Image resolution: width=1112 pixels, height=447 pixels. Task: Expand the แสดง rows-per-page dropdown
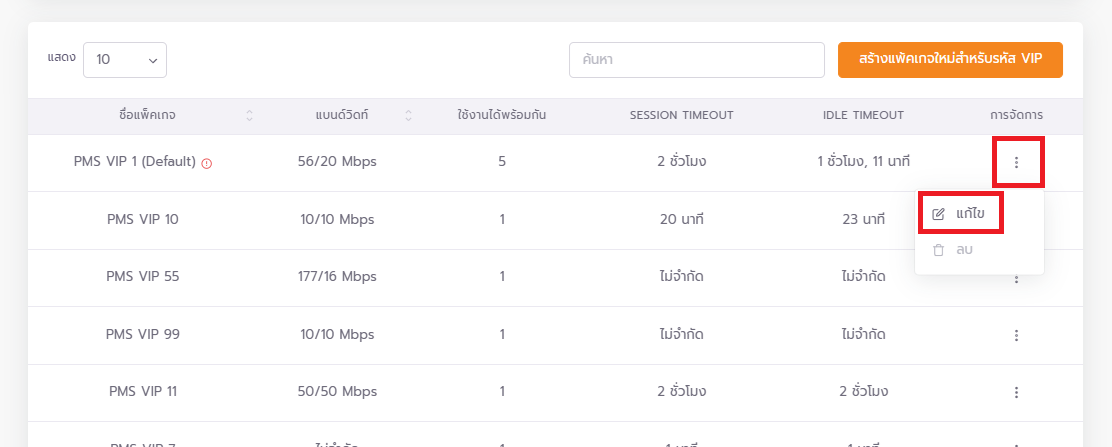(125, 60)
